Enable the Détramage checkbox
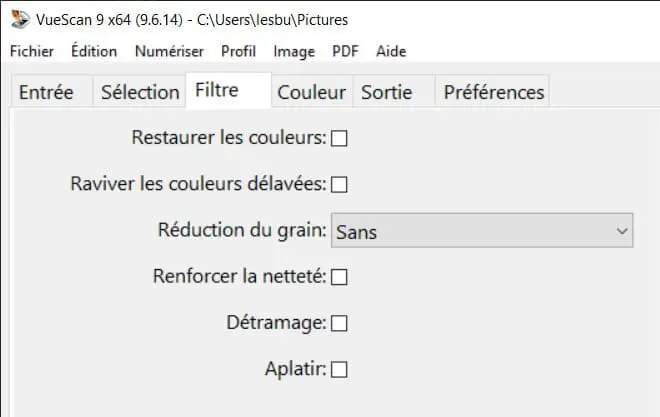The image size is (660, 417). coord(339,323)
